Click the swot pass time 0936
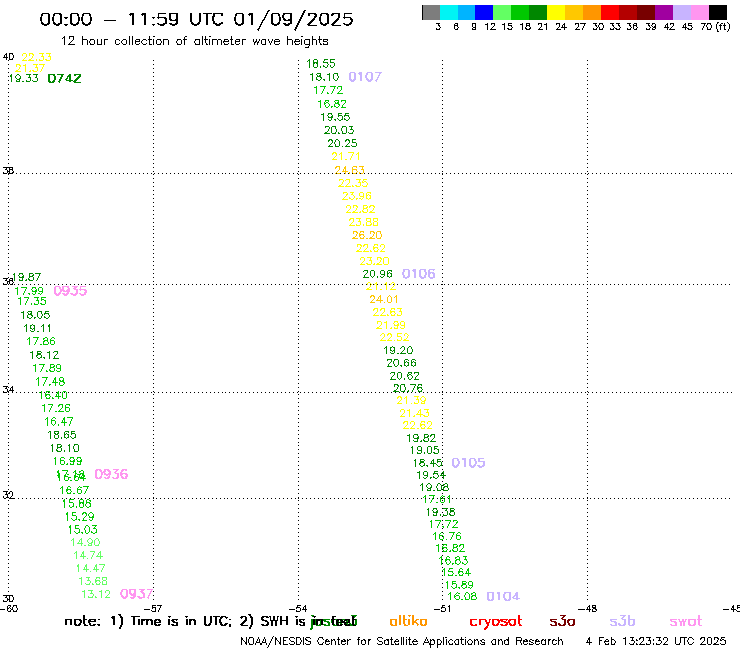Viewport: 740px width, 650px height. click(111, 474)
